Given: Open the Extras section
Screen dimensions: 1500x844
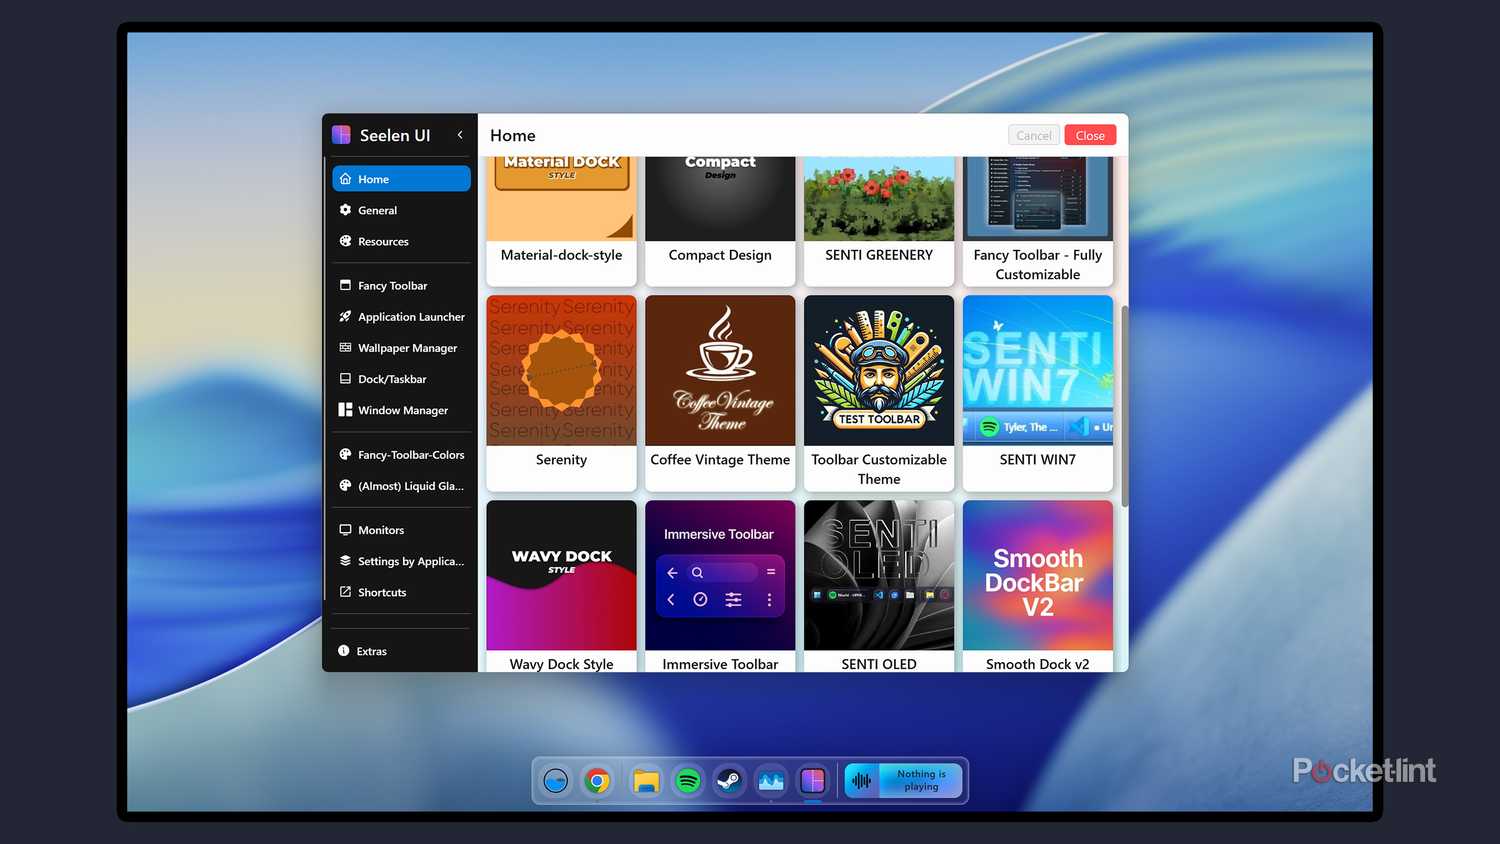Looking at the screenshot, I should pos(401,651).
